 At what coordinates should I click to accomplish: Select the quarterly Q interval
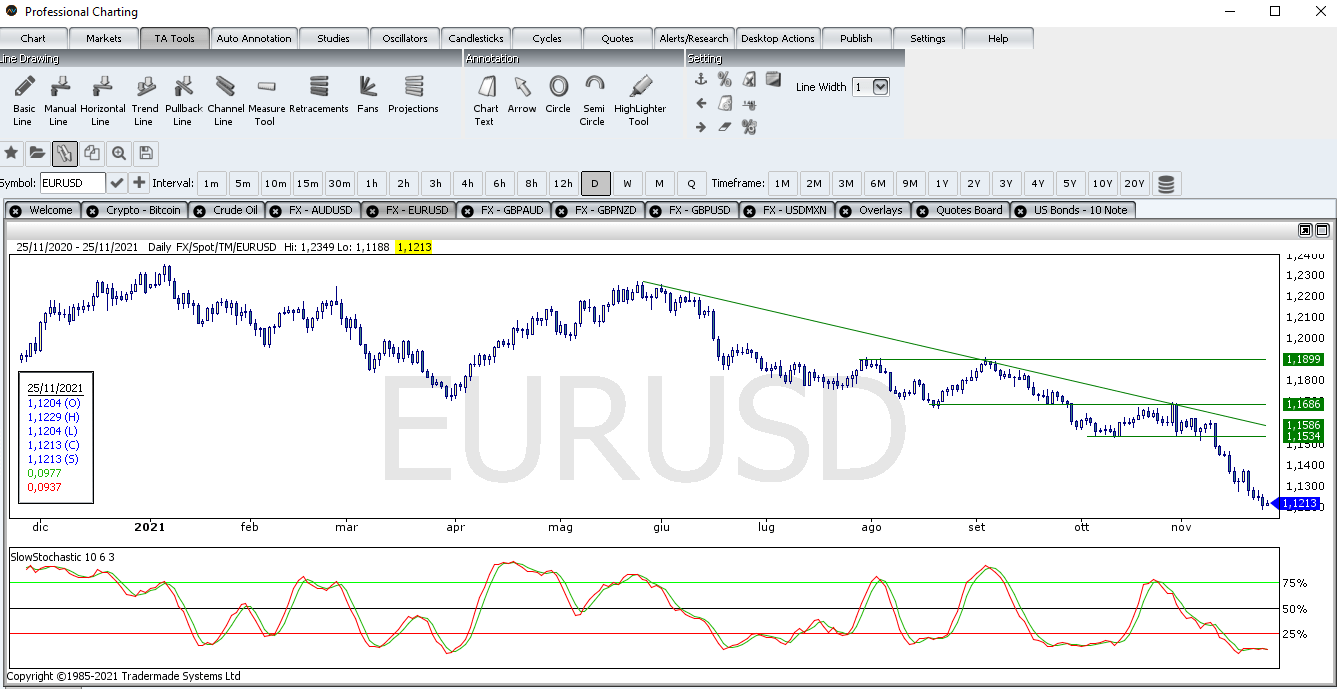(691, 183)
